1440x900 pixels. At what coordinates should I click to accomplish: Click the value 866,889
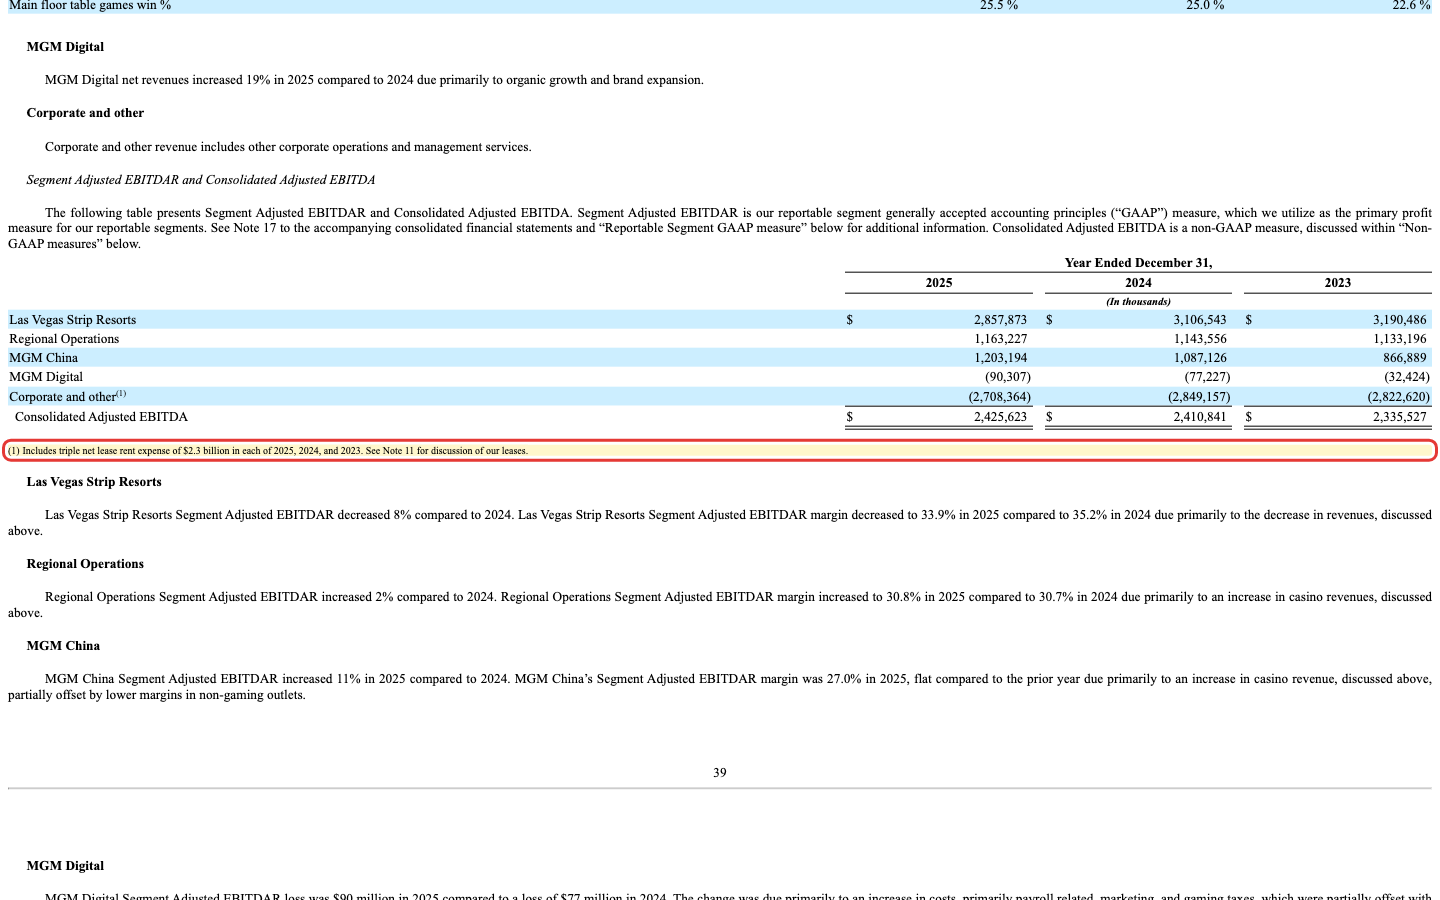coord(1405,358)
